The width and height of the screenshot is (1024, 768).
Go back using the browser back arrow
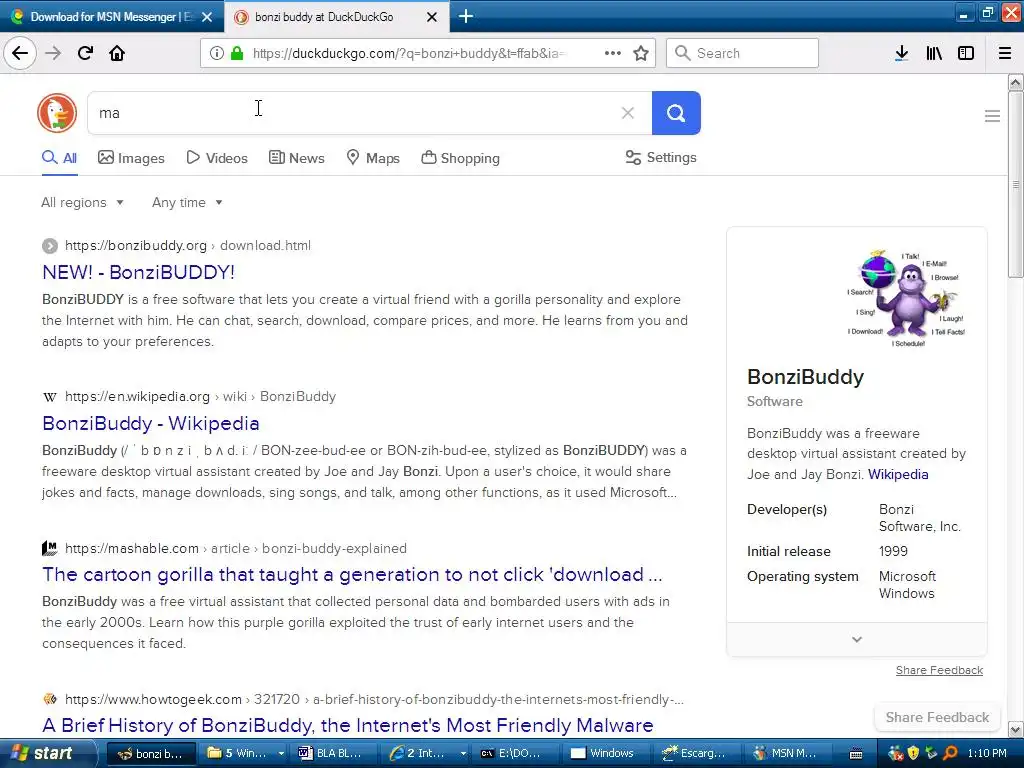[x=20, y=53]
